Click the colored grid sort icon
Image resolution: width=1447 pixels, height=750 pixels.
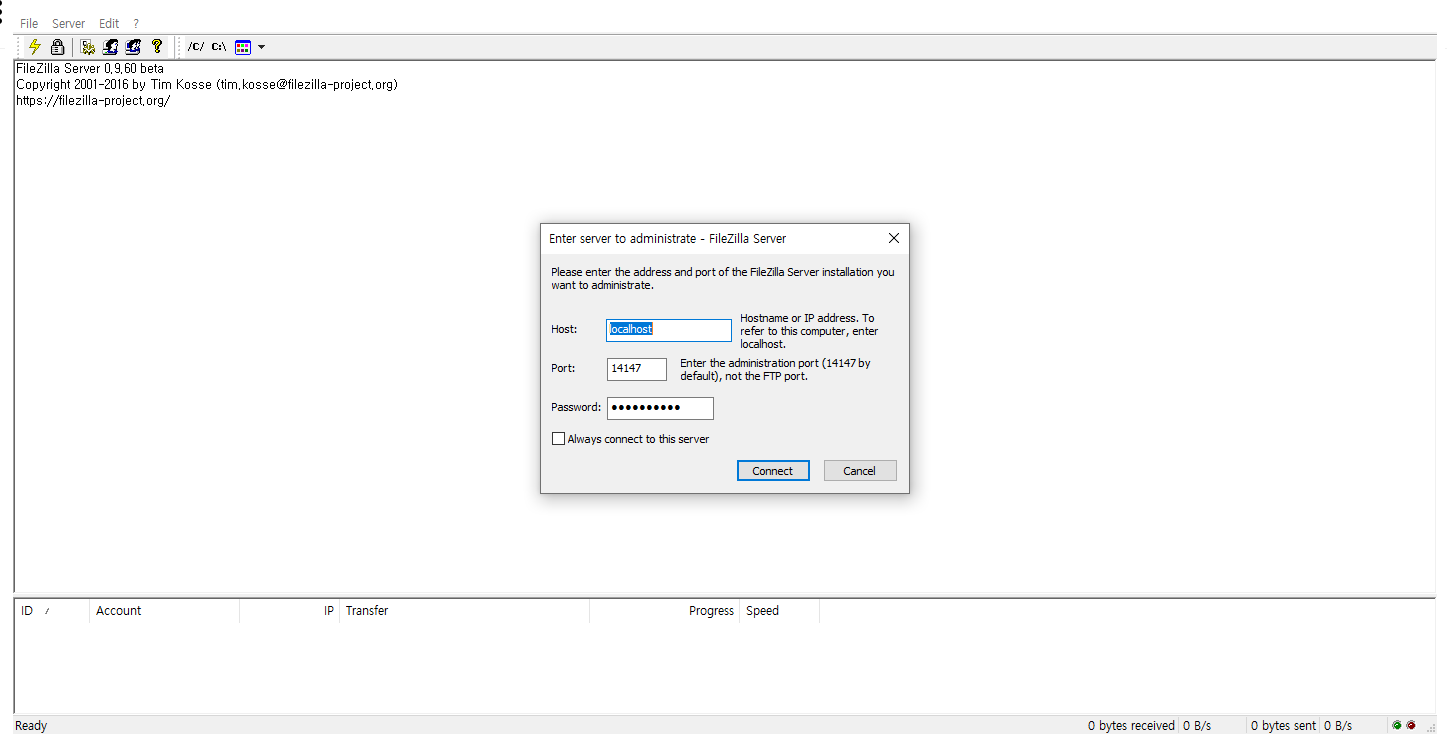tap(243, 47)
